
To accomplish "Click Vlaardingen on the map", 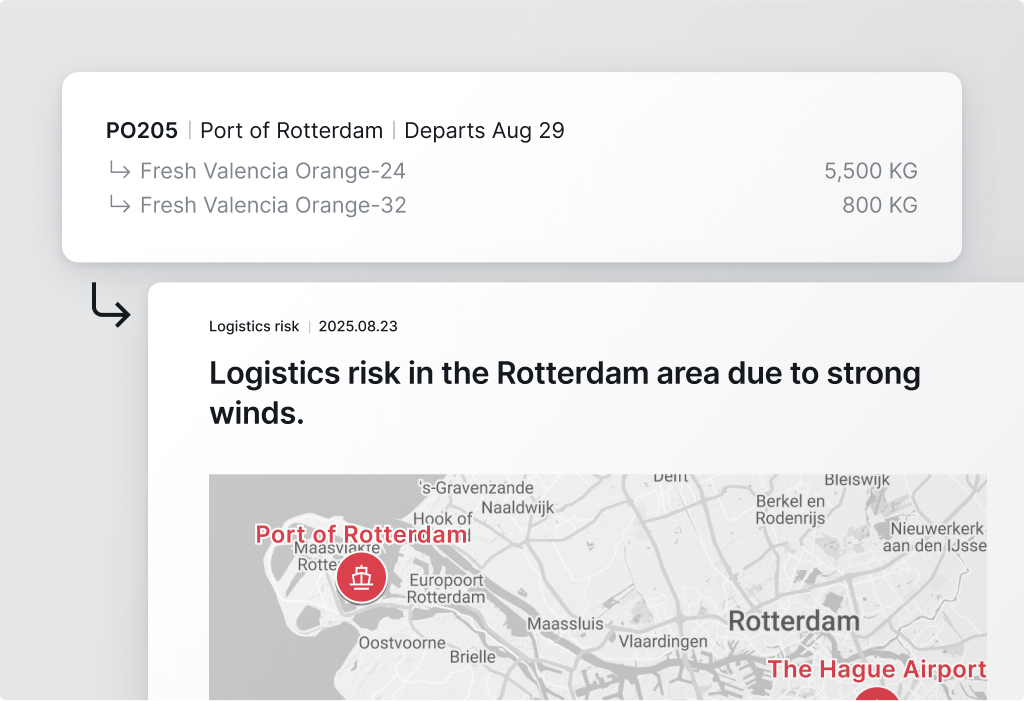I will tap(663, 641).
